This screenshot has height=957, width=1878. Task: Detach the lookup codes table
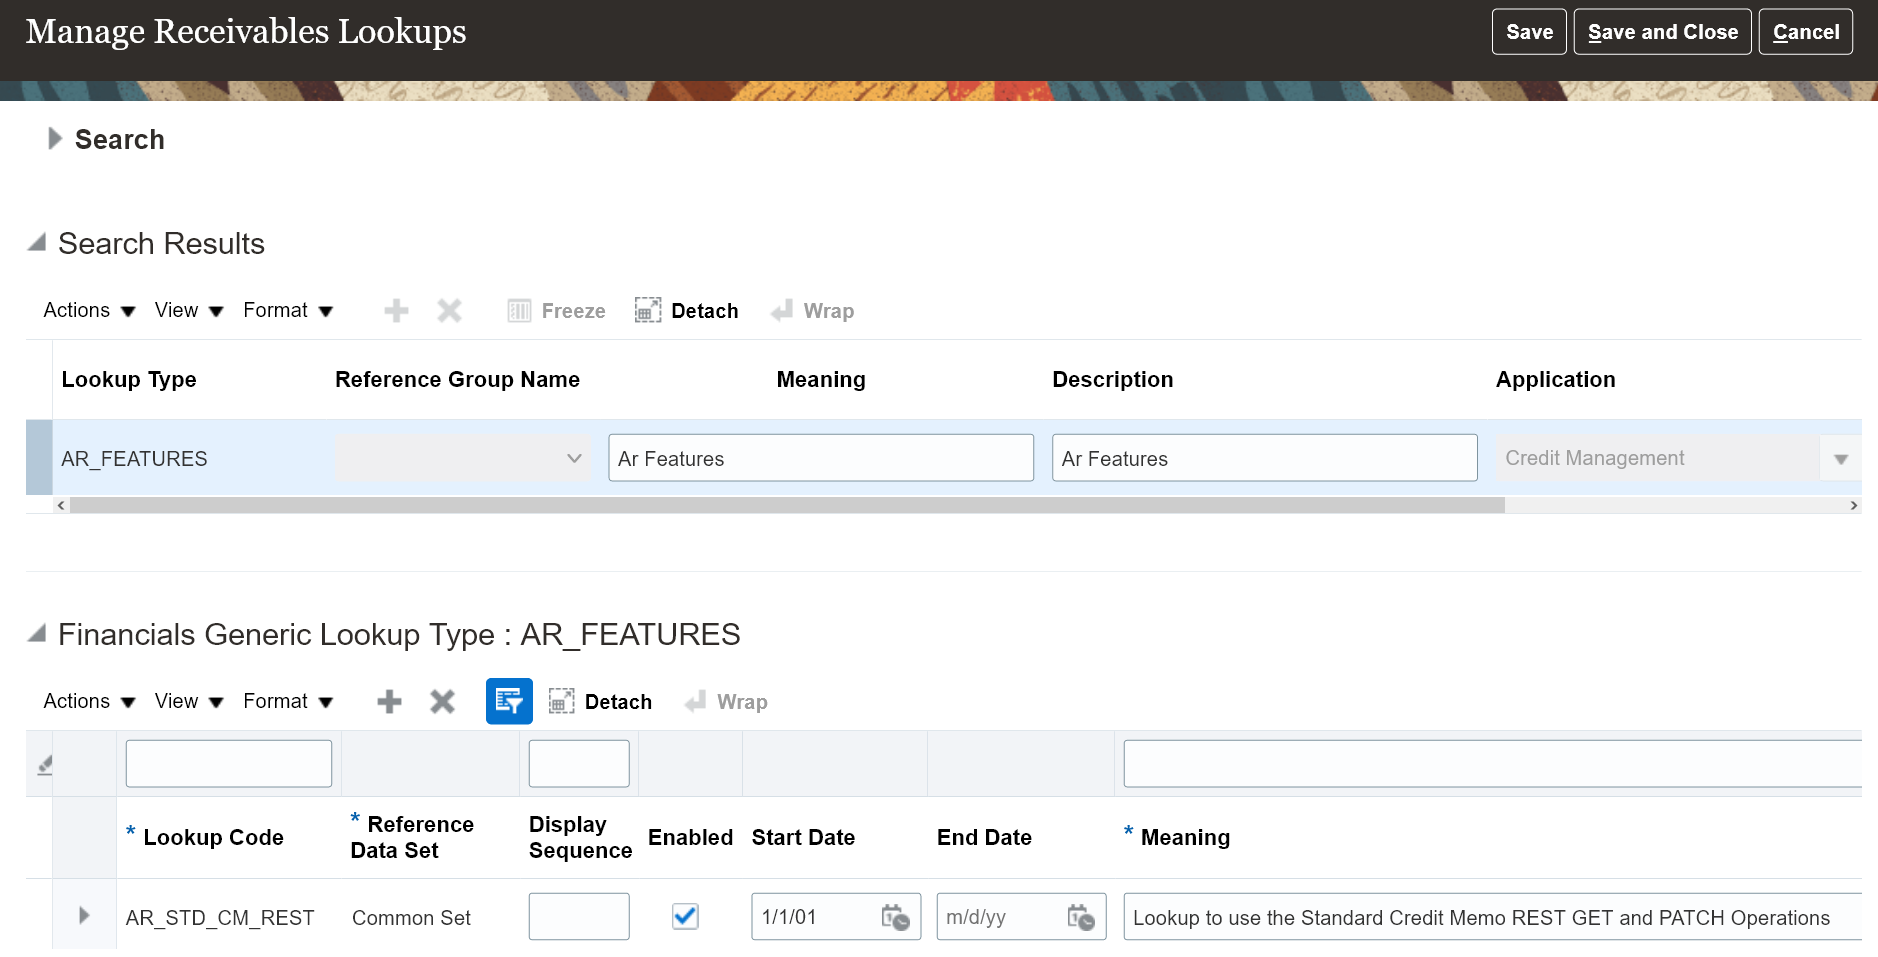pyautogui.click(x=601, y=702)
